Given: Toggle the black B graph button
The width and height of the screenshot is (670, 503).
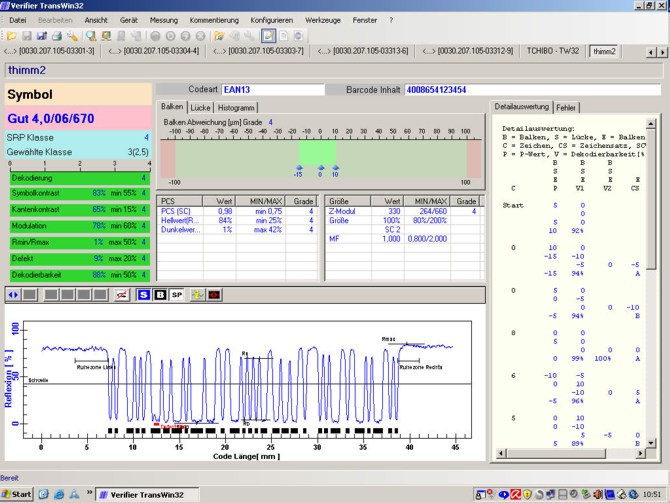Looking at the screenshot, I should (x=160, y=295).
